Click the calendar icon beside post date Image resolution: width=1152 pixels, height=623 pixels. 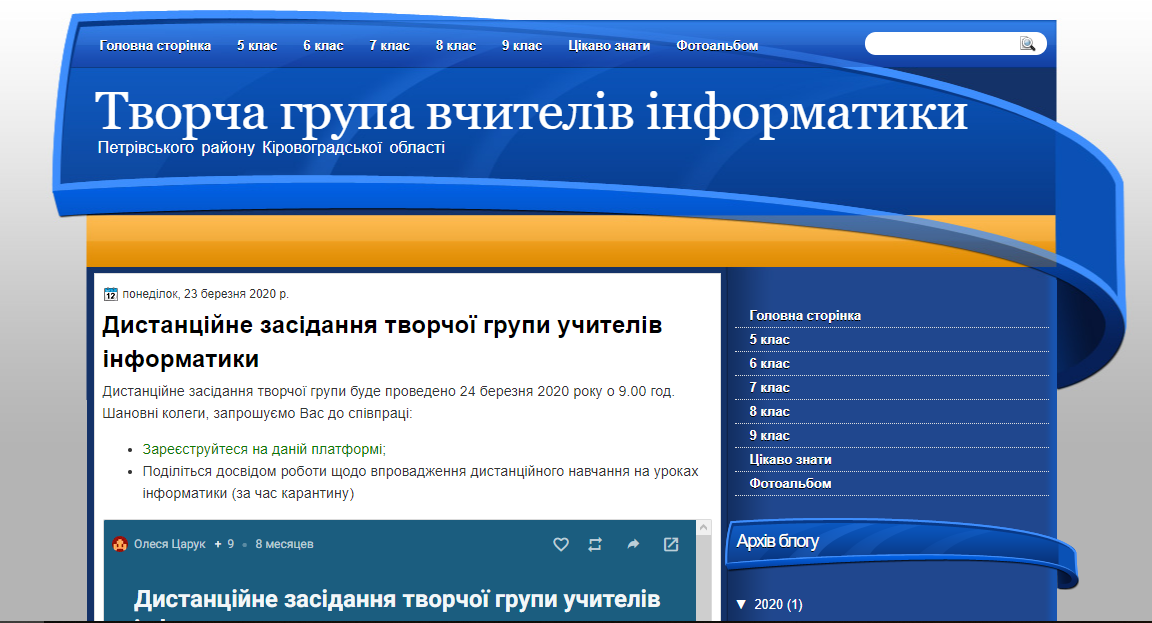111,294
